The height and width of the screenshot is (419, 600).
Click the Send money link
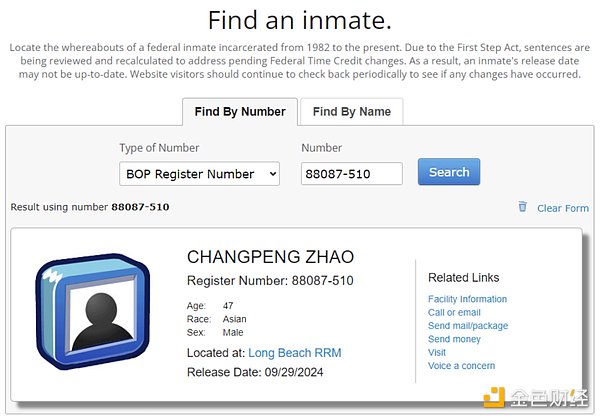[454, 340]
